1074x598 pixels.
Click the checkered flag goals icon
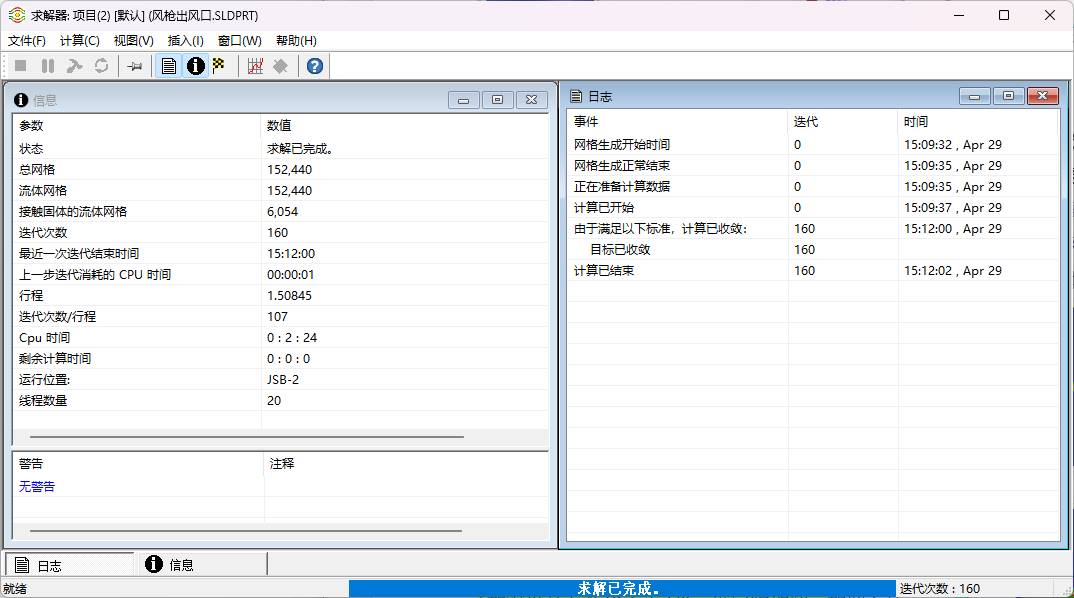[219, 66]
